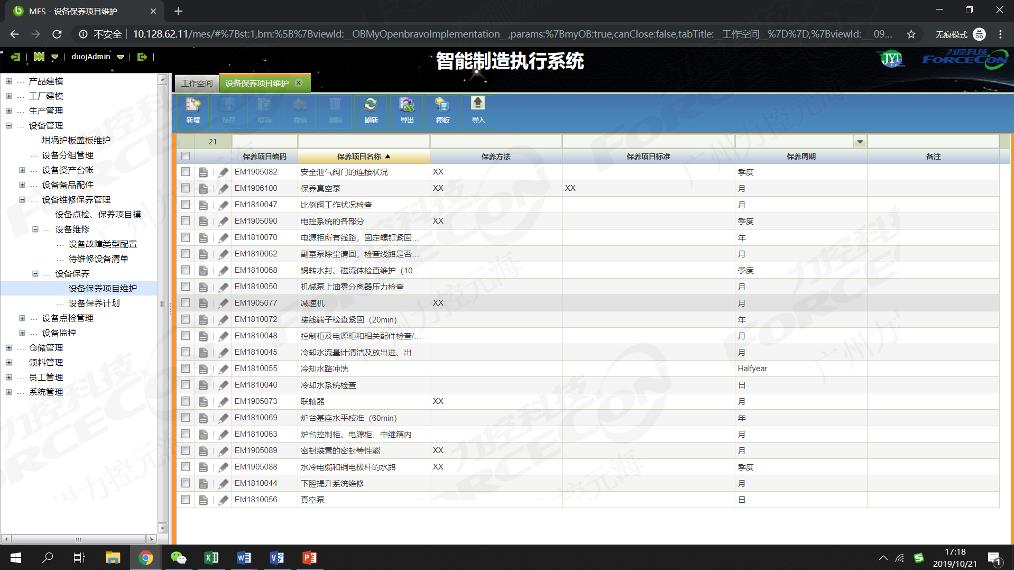Click pencil edit icon for row EM1906082
This screenshot has height=570, width=1014.
[223, 172]
